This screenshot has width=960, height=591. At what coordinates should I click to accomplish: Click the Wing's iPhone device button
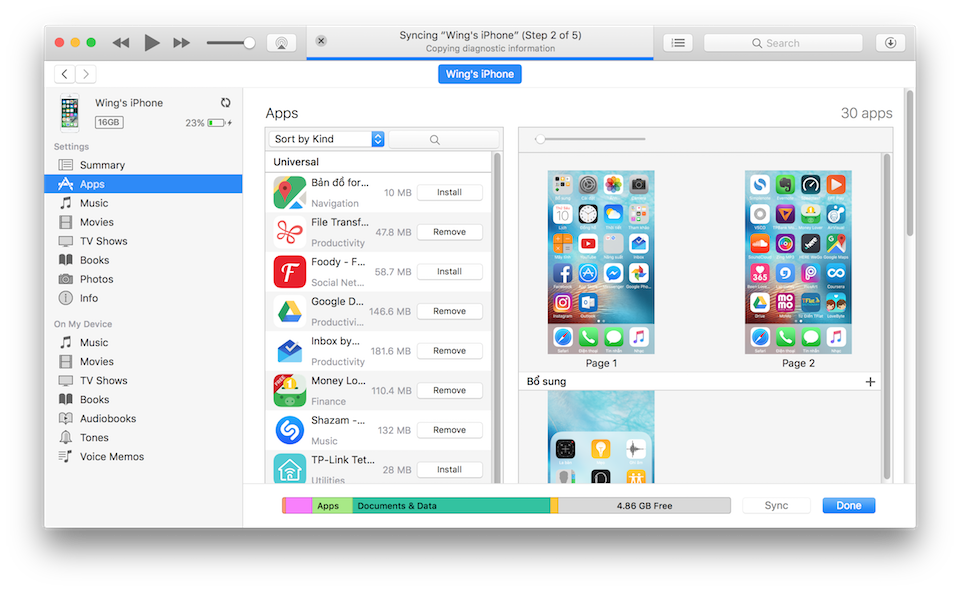[x=480, y=74]
